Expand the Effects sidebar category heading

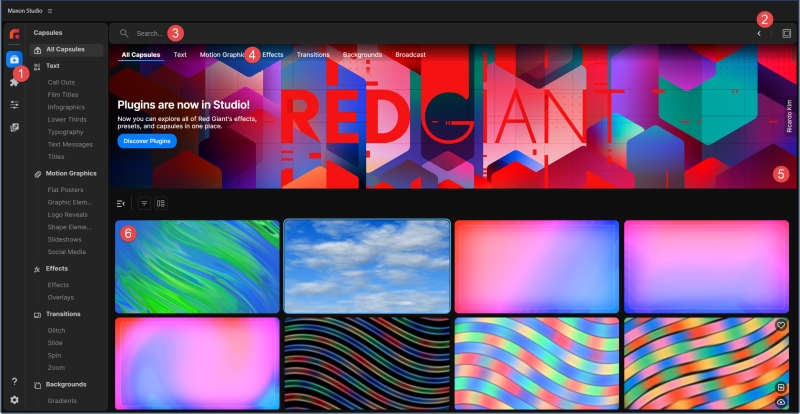click(57, 269)
